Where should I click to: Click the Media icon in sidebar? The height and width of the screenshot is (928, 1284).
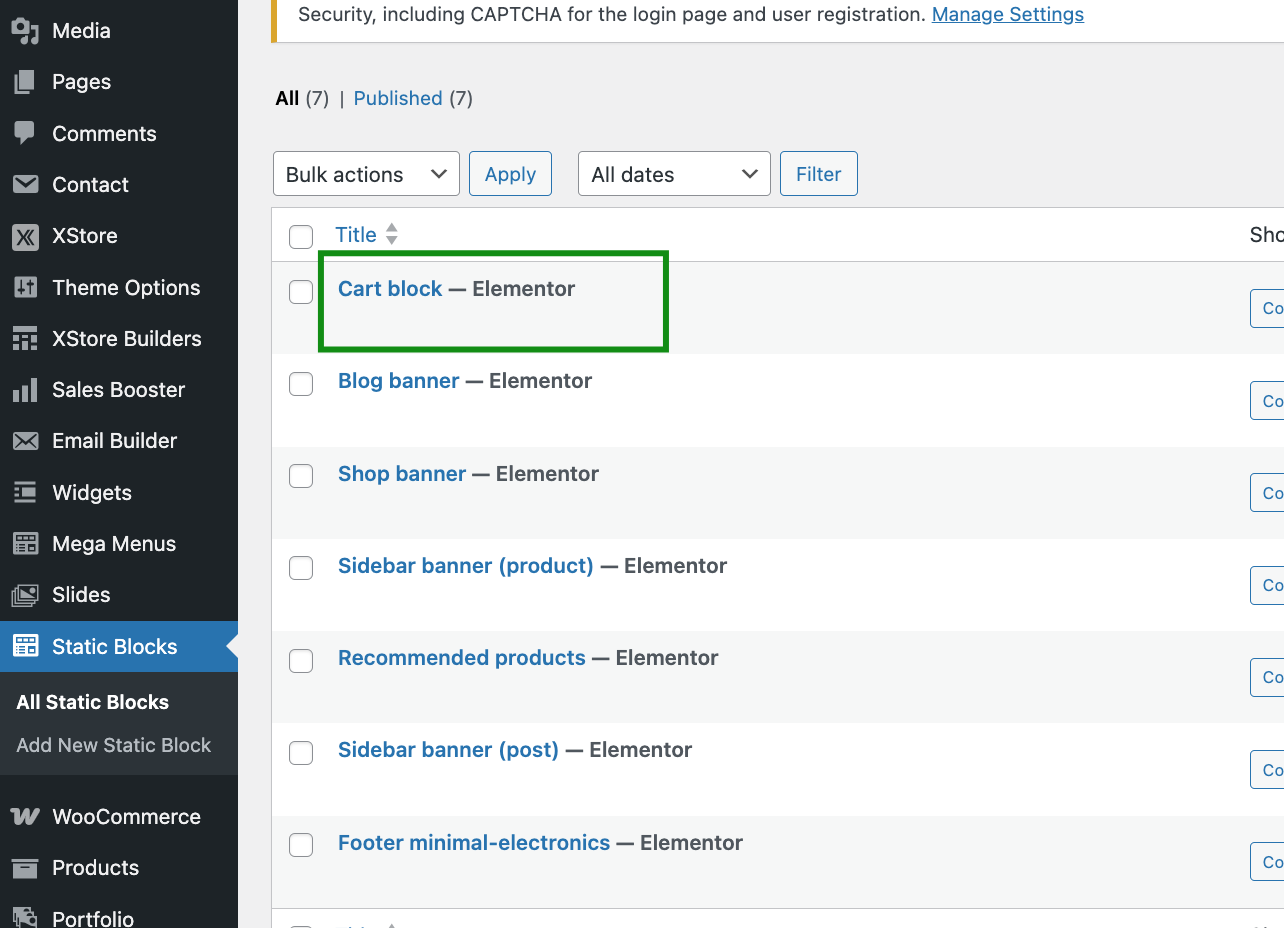tap(25, 31)
